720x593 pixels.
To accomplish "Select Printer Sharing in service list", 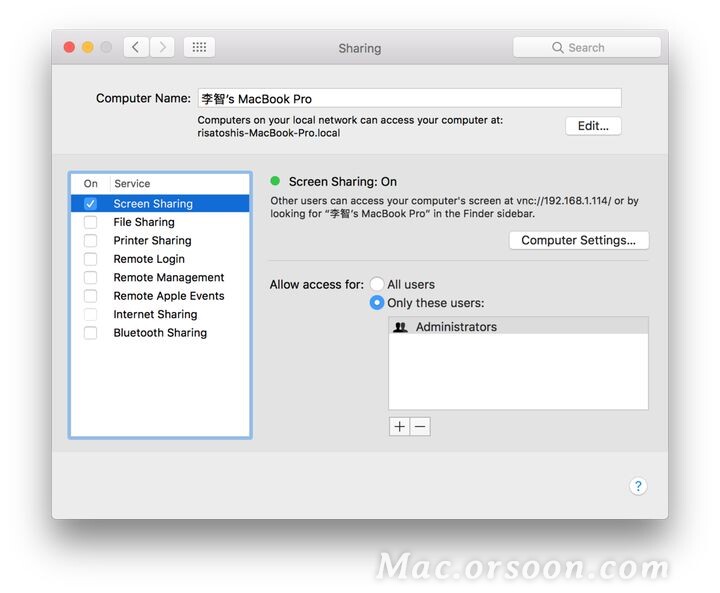I will pyautogui.click(x=160, y=241).
